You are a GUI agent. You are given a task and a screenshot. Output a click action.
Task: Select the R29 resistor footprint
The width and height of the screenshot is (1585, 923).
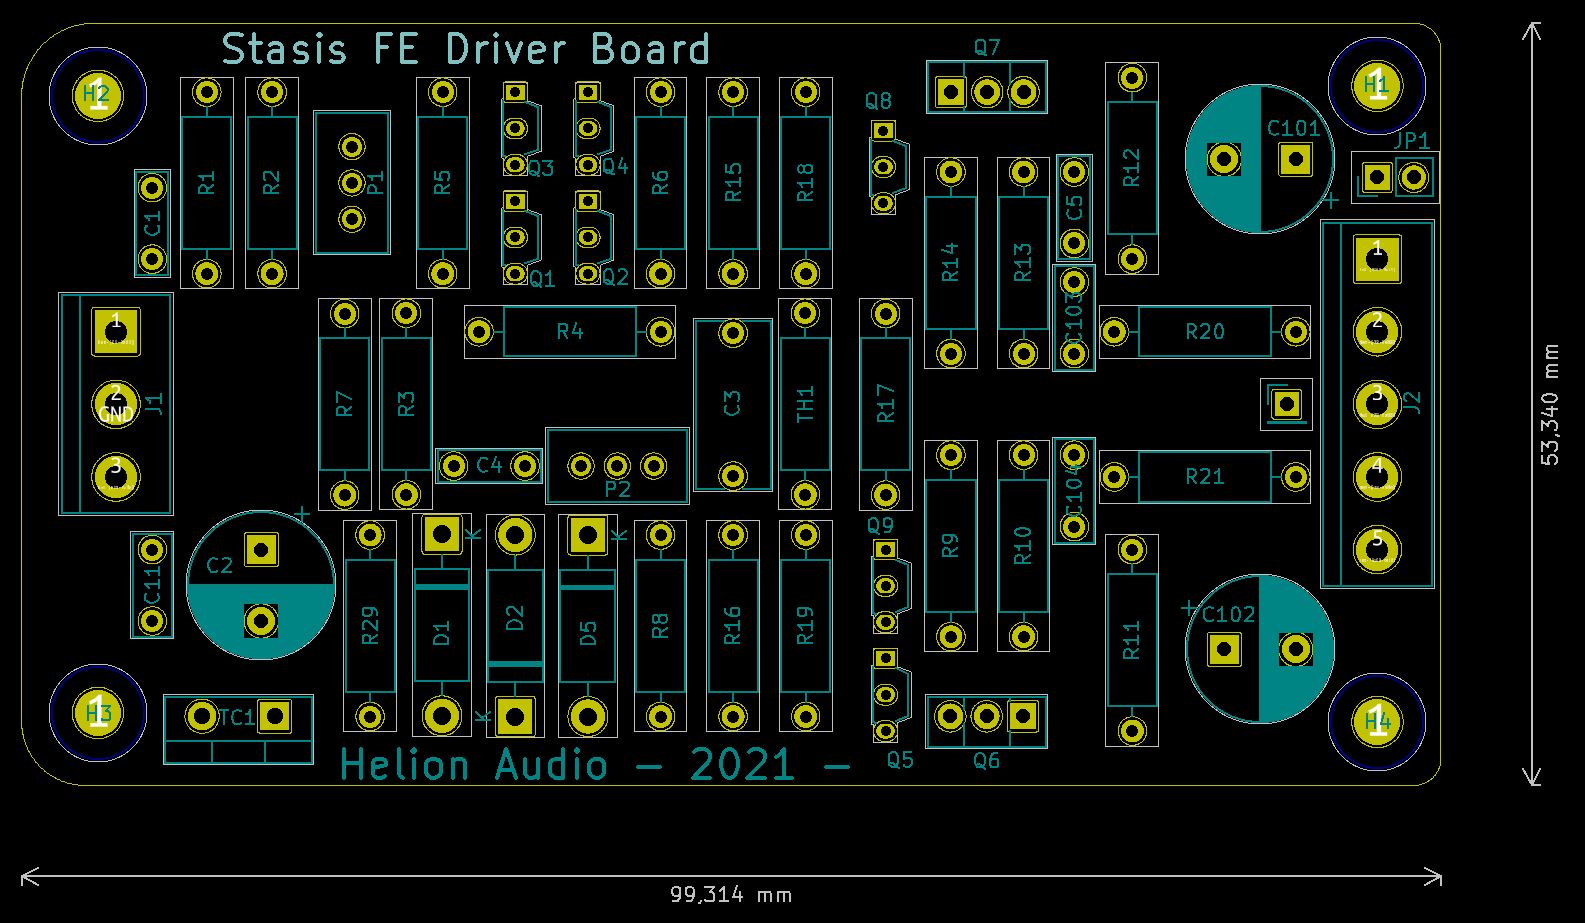[370, 626]
